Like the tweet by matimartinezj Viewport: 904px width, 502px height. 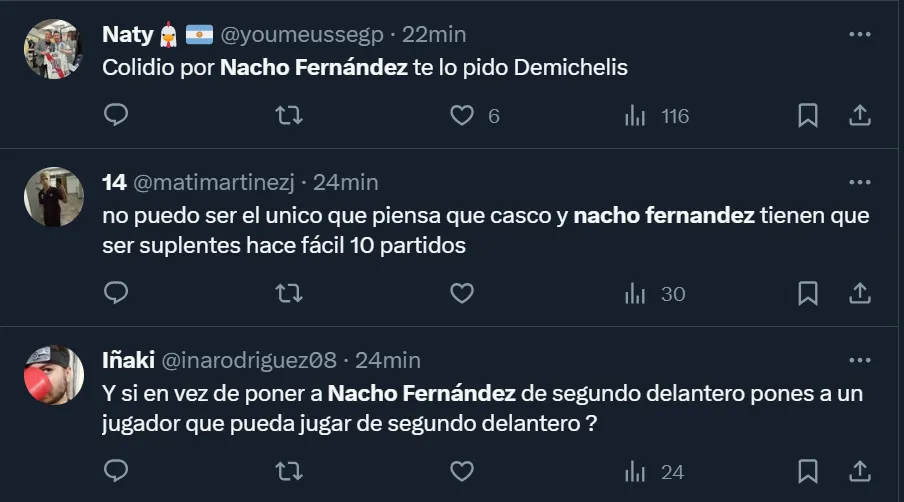pyautogui.click(x=462, y=293)
